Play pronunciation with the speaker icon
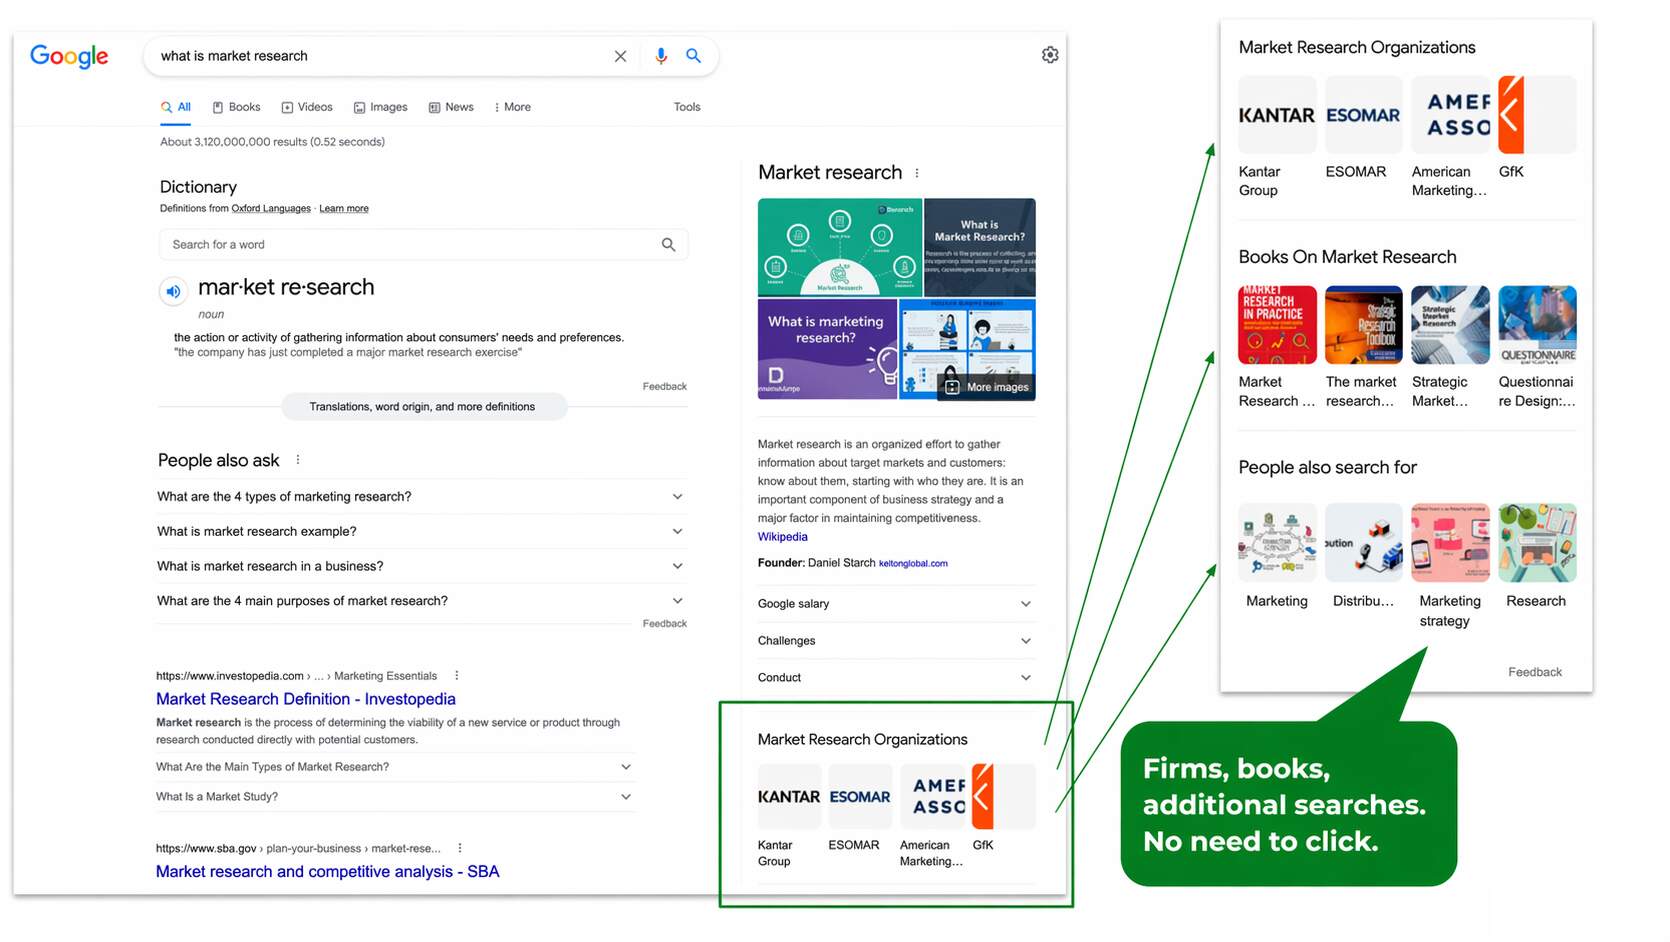The image size is (1670, 942). click(173, 291)
